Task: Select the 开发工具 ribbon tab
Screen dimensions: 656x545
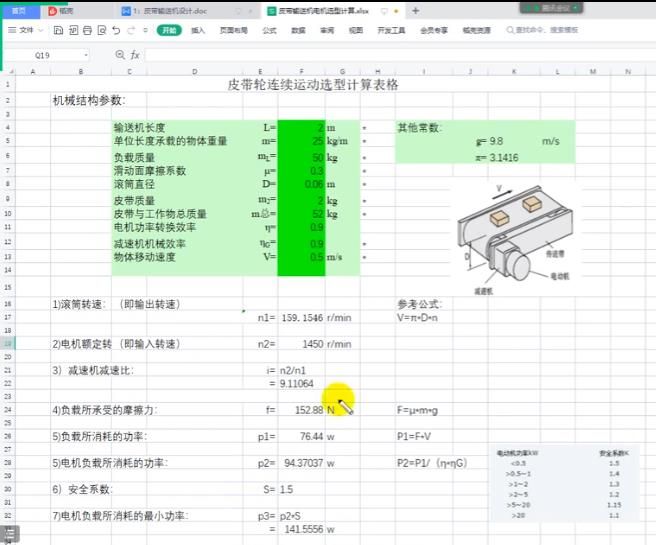Action: [x=391, y=30]
